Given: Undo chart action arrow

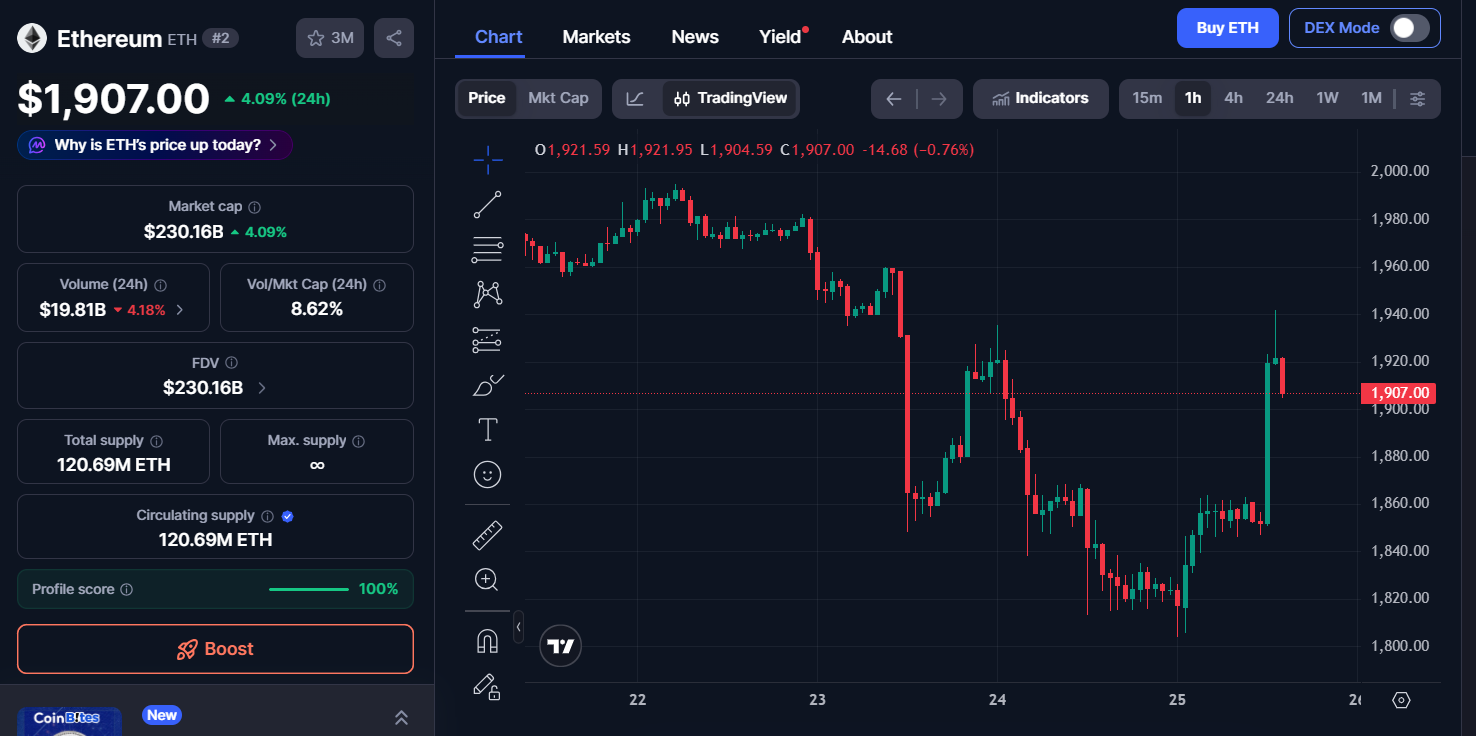Looking at the screenshot, I should [894, 99].
